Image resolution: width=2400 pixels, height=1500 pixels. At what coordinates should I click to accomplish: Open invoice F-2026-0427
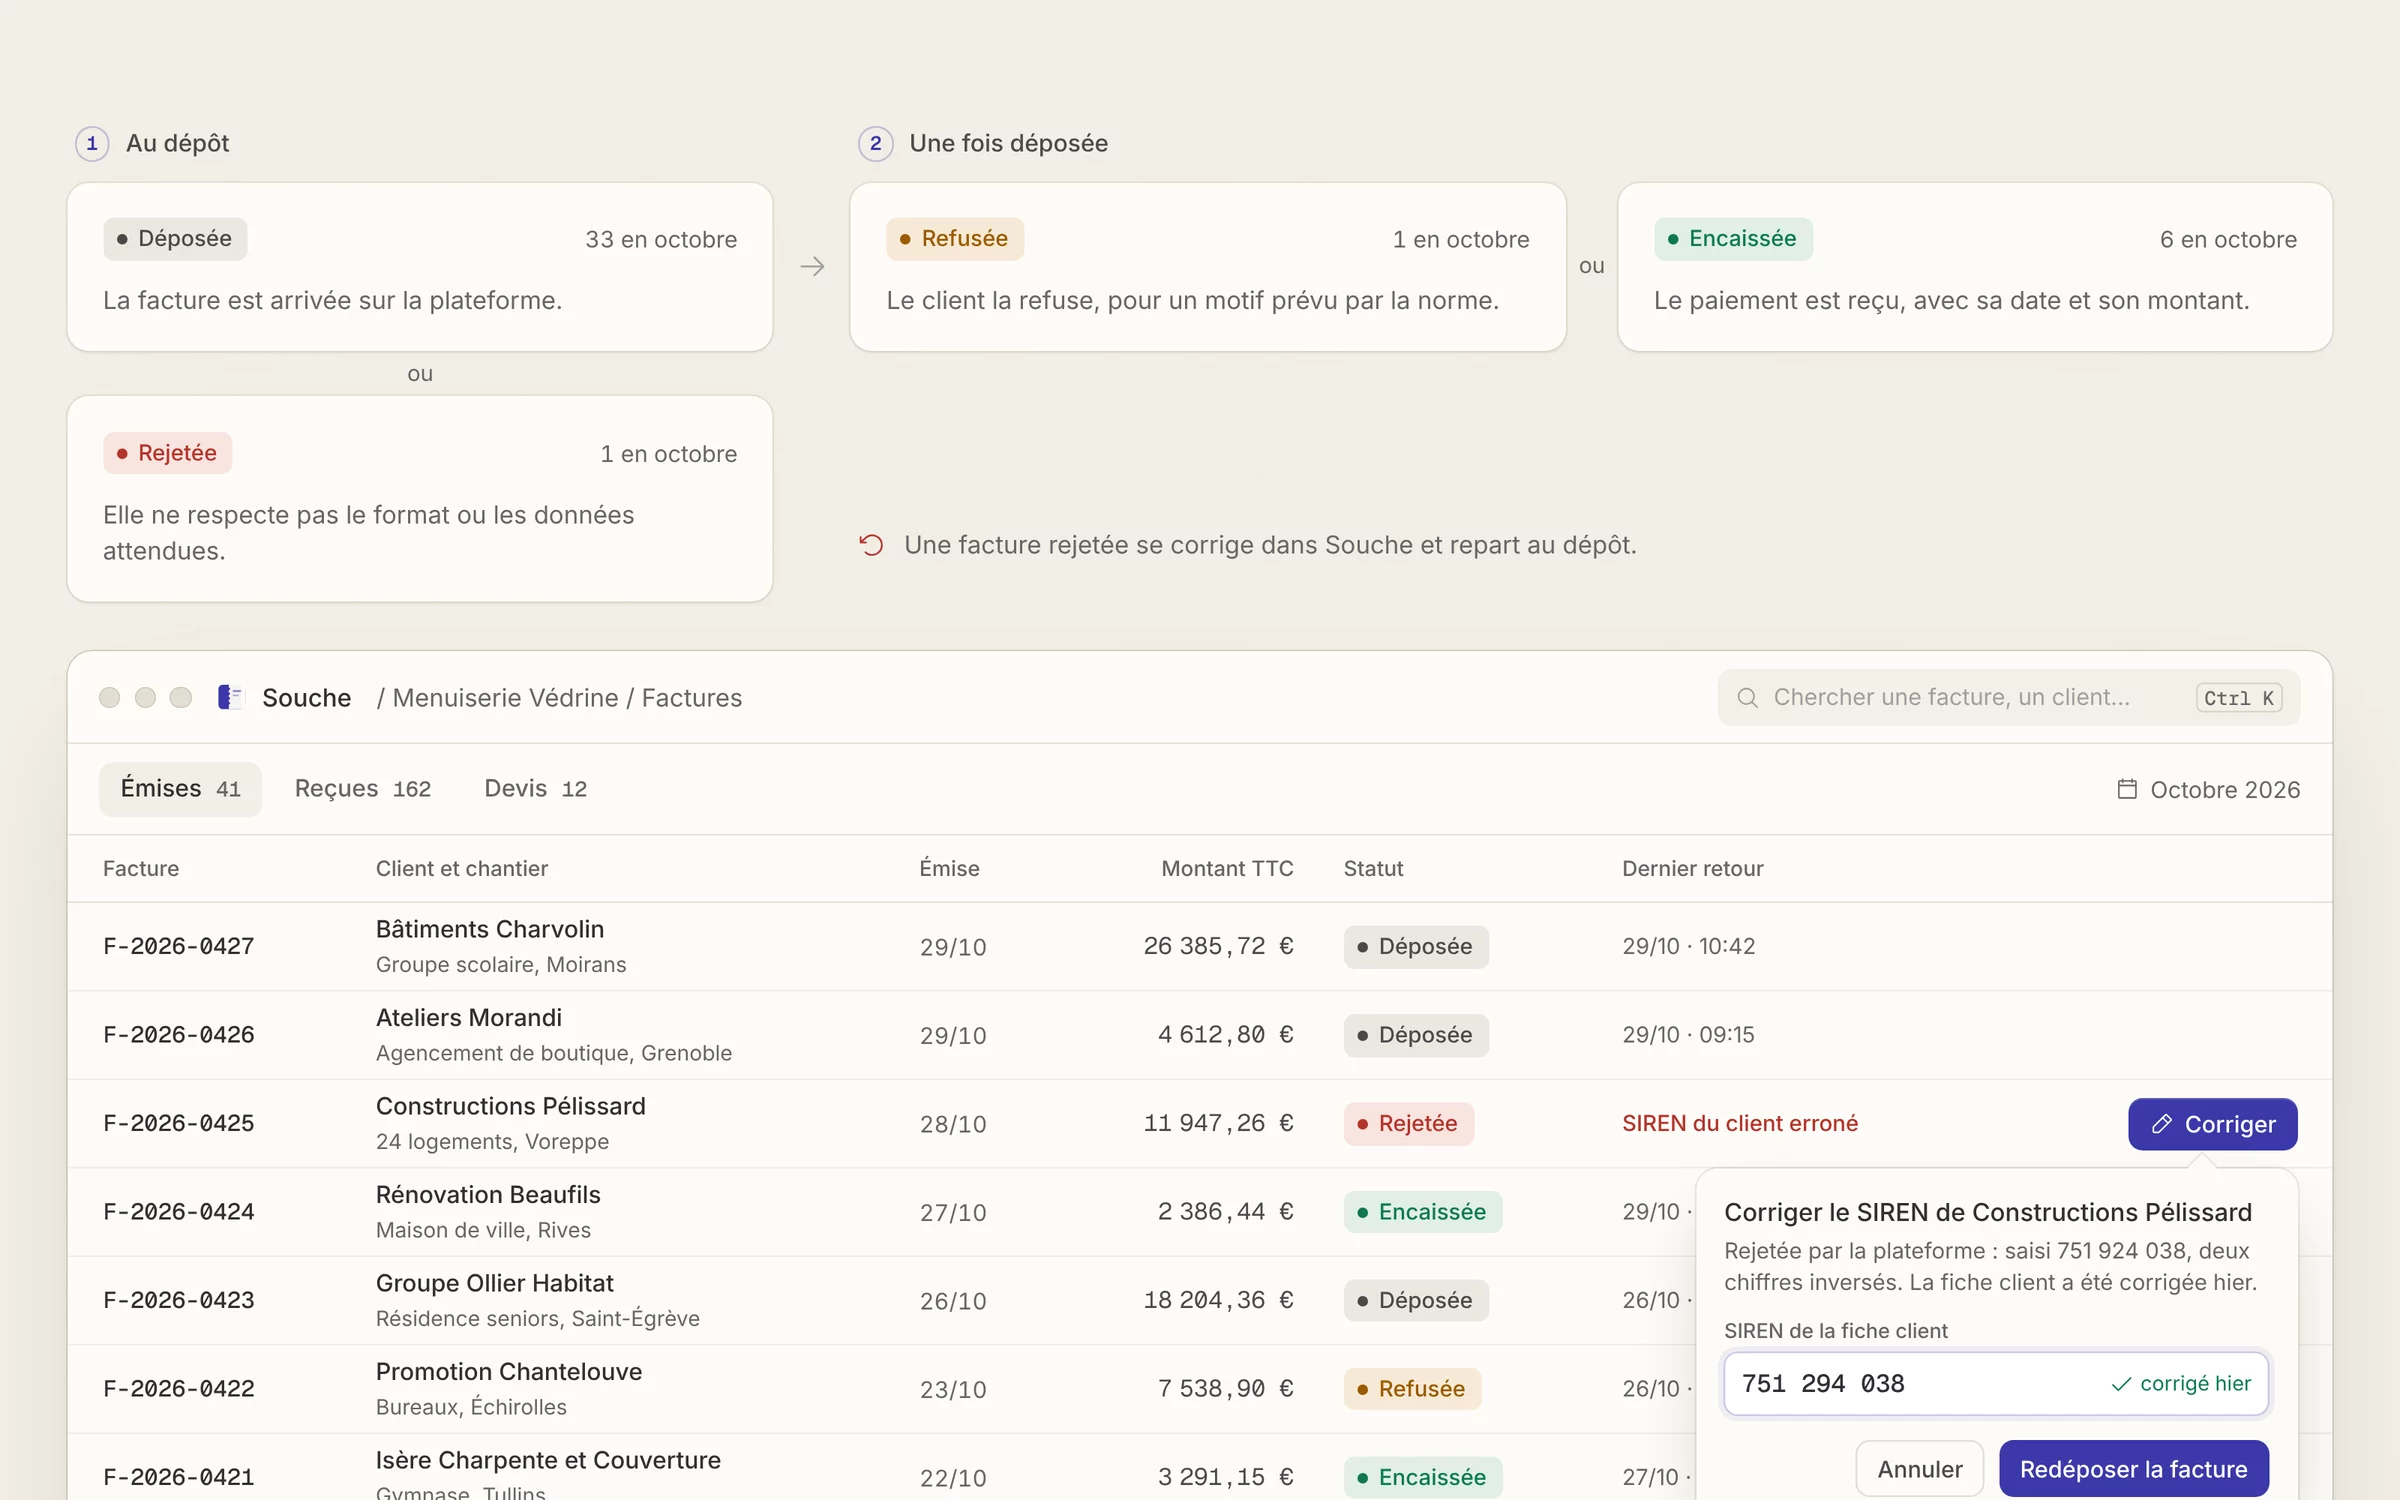click(179, 946)
